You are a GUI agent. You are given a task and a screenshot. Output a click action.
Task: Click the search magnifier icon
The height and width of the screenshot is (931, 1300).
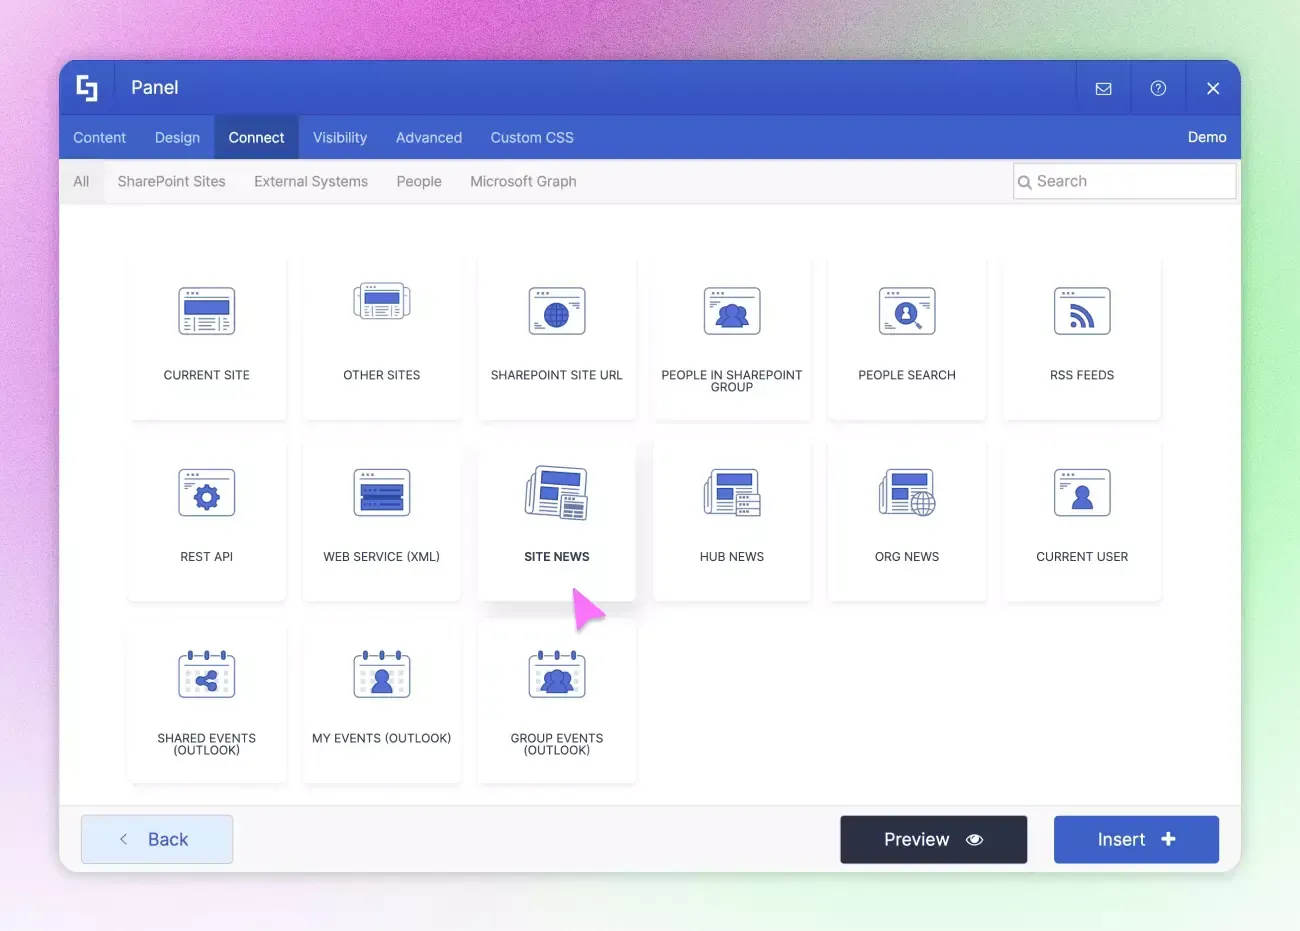pyautogui.click(x=1025, y=182)
